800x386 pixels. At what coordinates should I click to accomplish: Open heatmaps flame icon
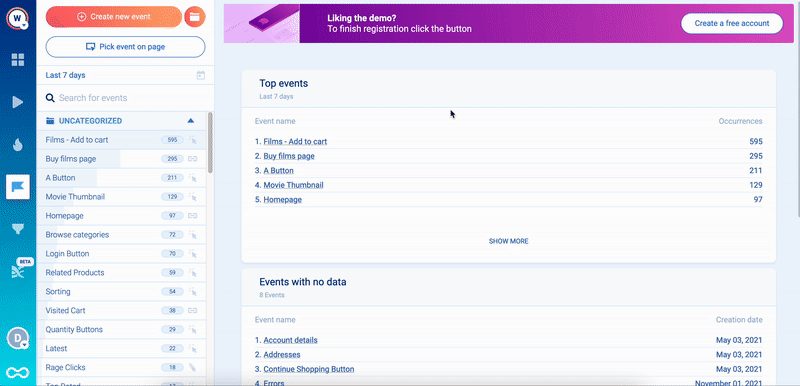[18, 145]
